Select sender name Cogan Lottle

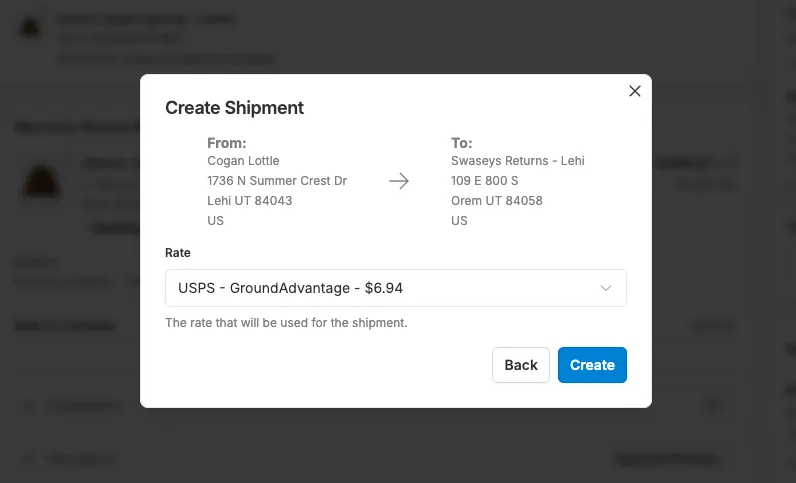(x=243, y=161)
